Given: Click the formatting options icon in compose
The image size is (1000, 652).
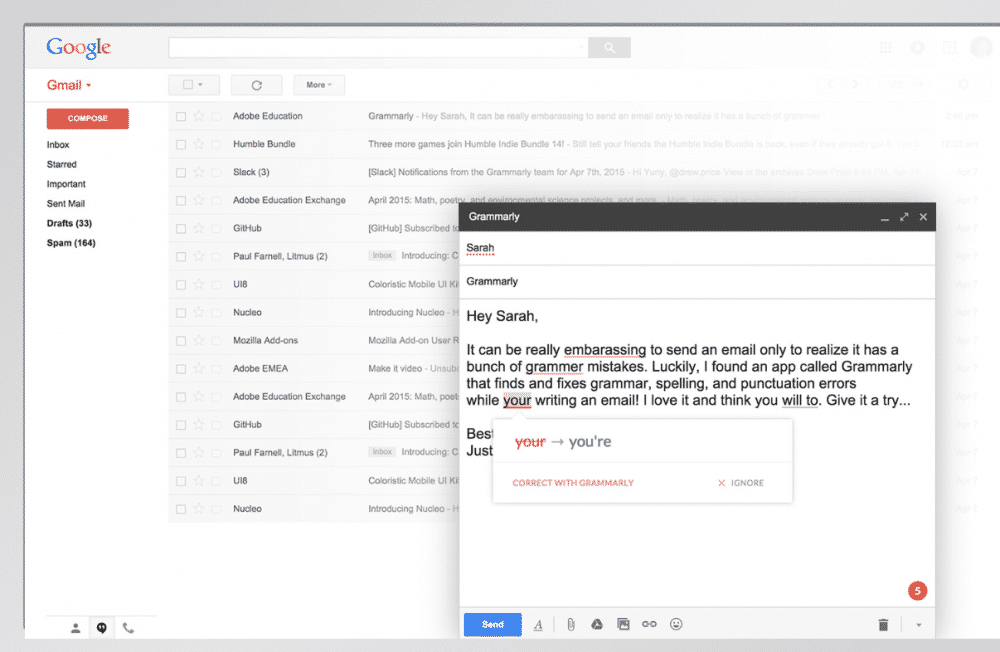Looking at the screenshot, I should 538,625.
